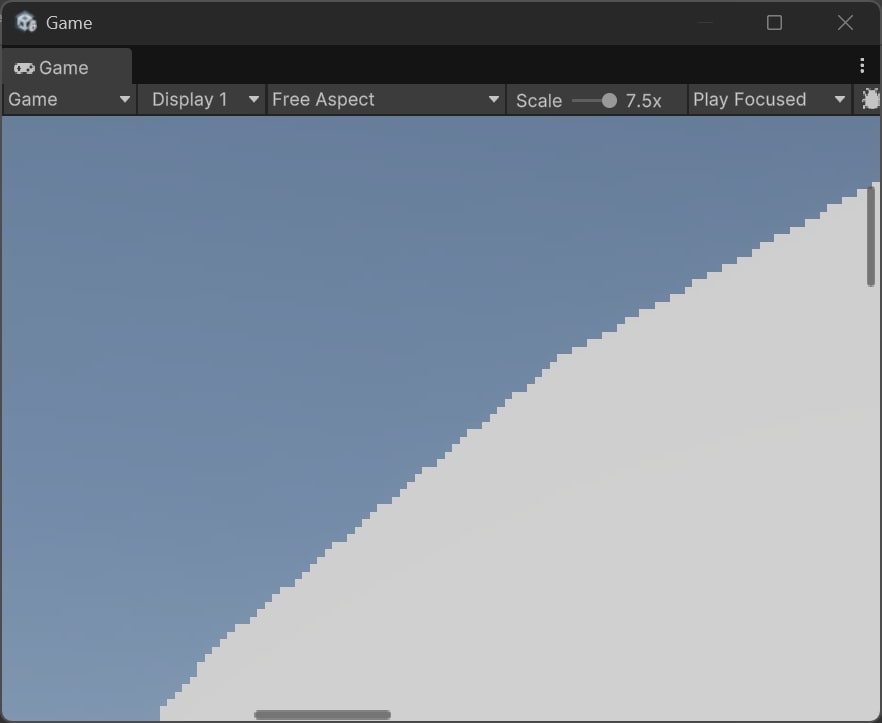Click the gamepad icon on Game tab
Screen dimensions: 882x723
point(24,68)
